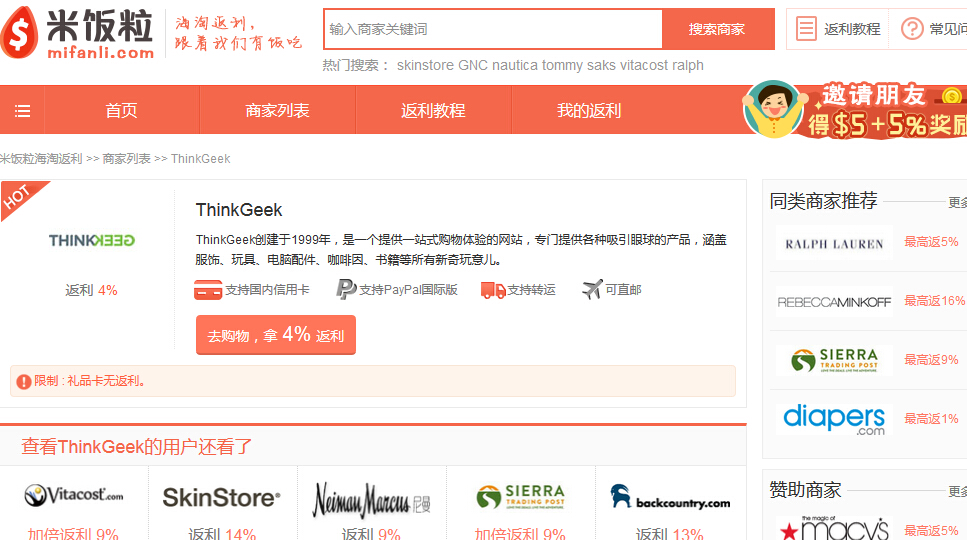
Task: Click 返利 14% under SkinStore
Action: point(222,534)
